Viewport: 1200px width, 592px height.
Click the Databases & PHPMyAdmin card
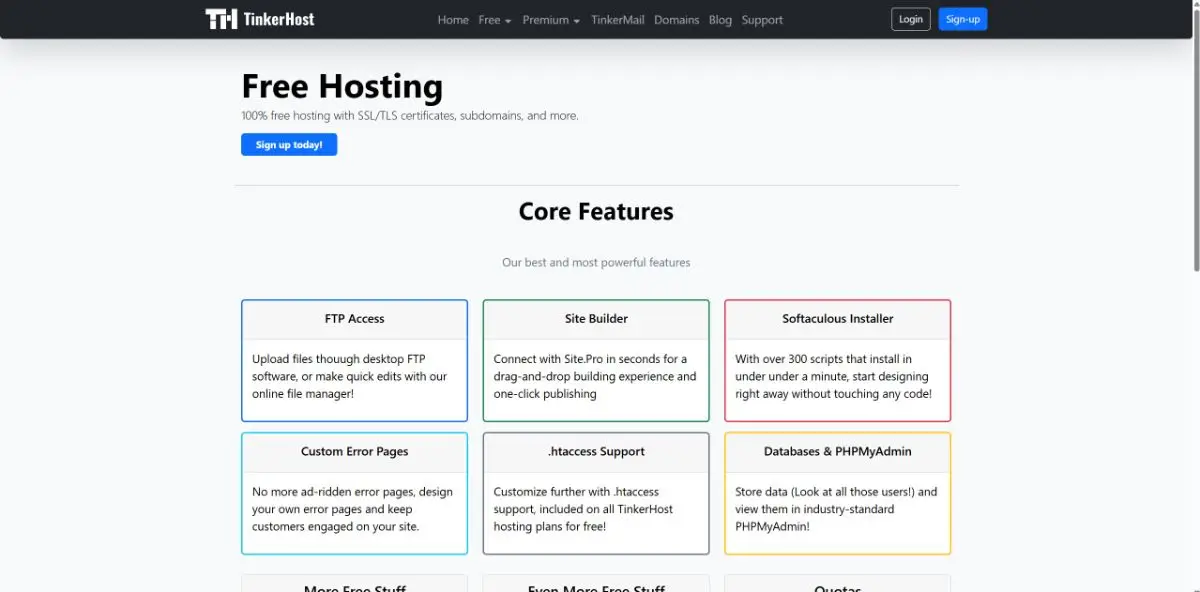coord(837,493)
